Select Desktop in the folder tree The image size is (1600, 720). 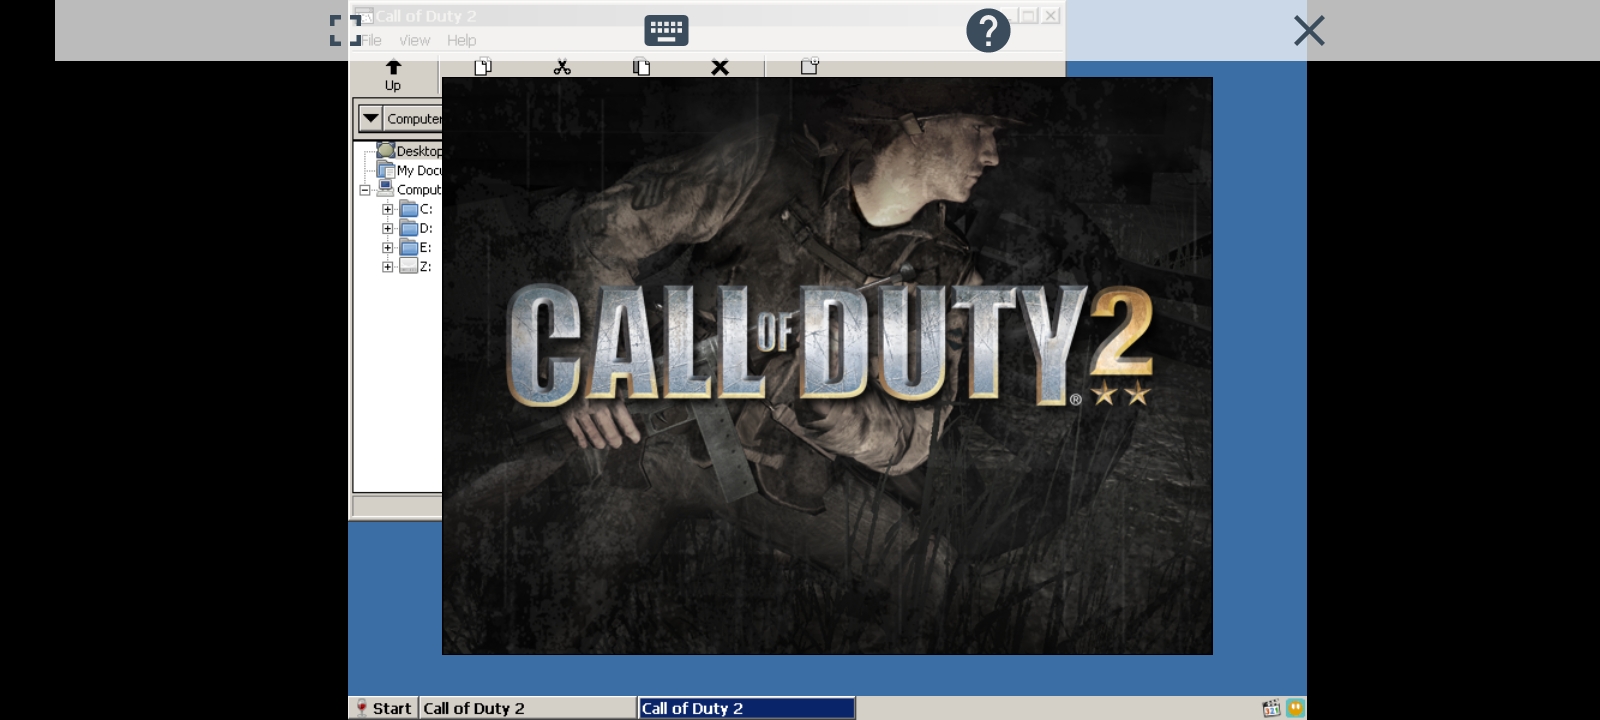[x=419, y=151]
